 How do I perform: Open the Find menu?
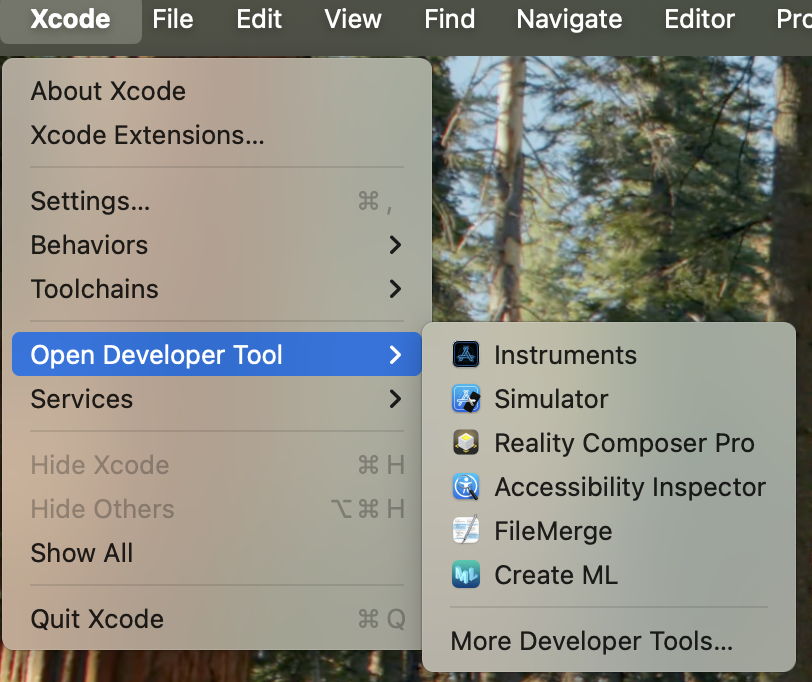pos(450,19)
